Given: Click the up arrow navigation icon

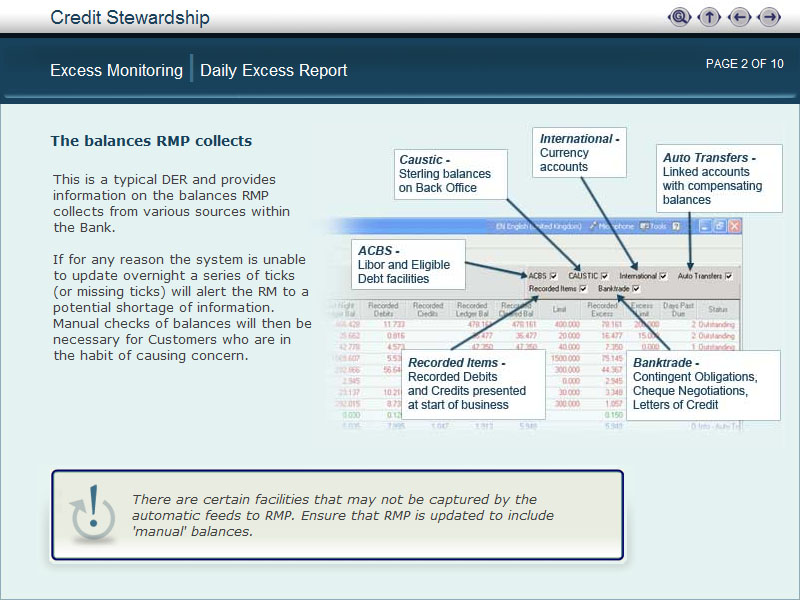Looking at the screenshot, I should [x=709, y=17].
